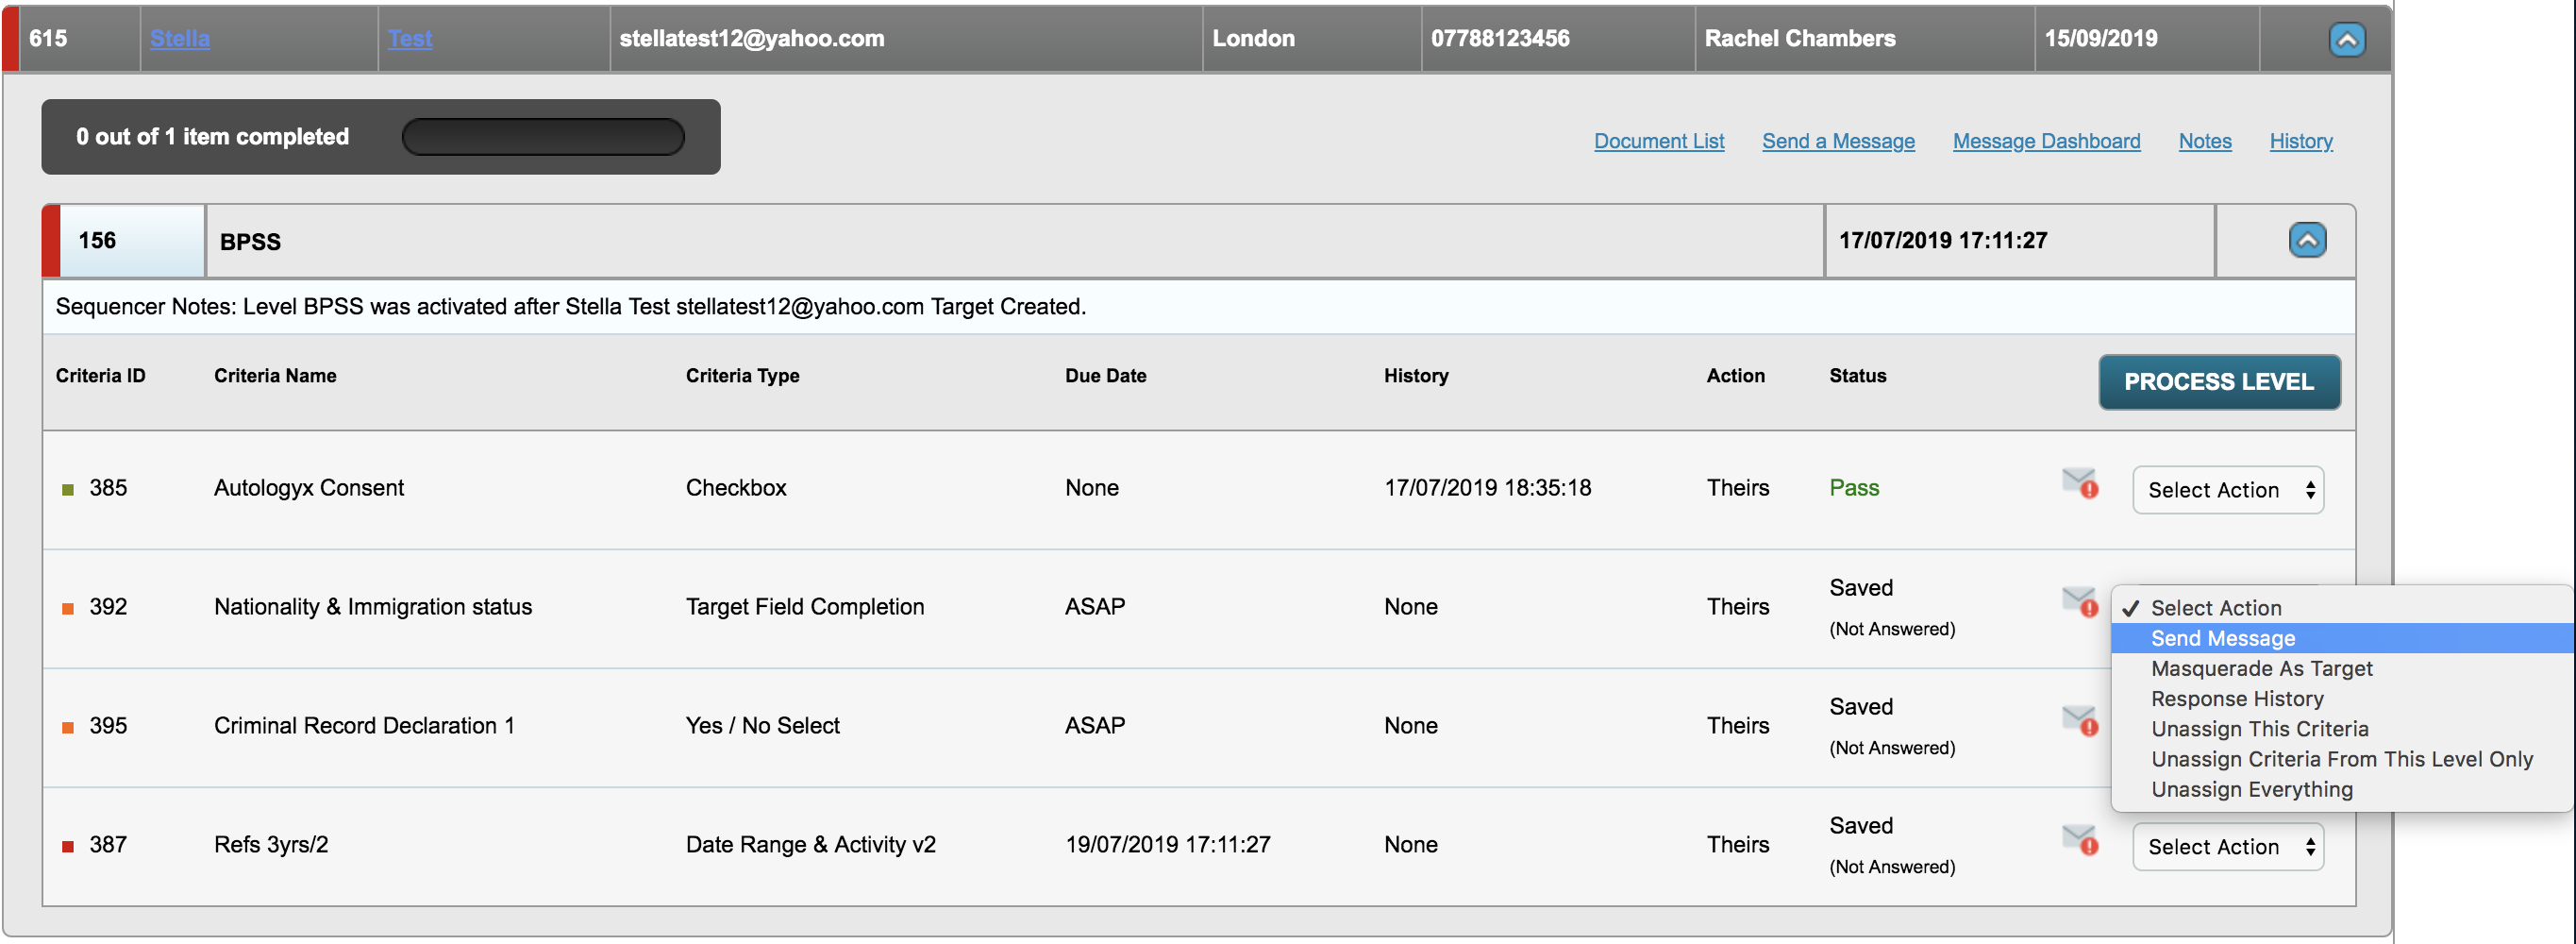Click the items completed progress bar
The width and height of the screenshot is (2576, 944).
pyautogui.click(x=543, y=137)
